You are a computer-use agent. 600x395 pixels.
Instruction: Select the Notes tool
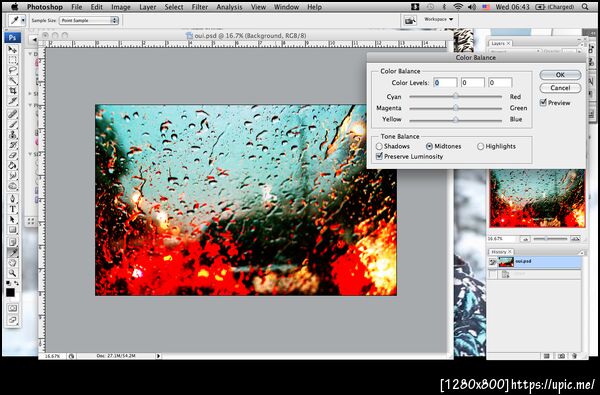click(13, 242)
